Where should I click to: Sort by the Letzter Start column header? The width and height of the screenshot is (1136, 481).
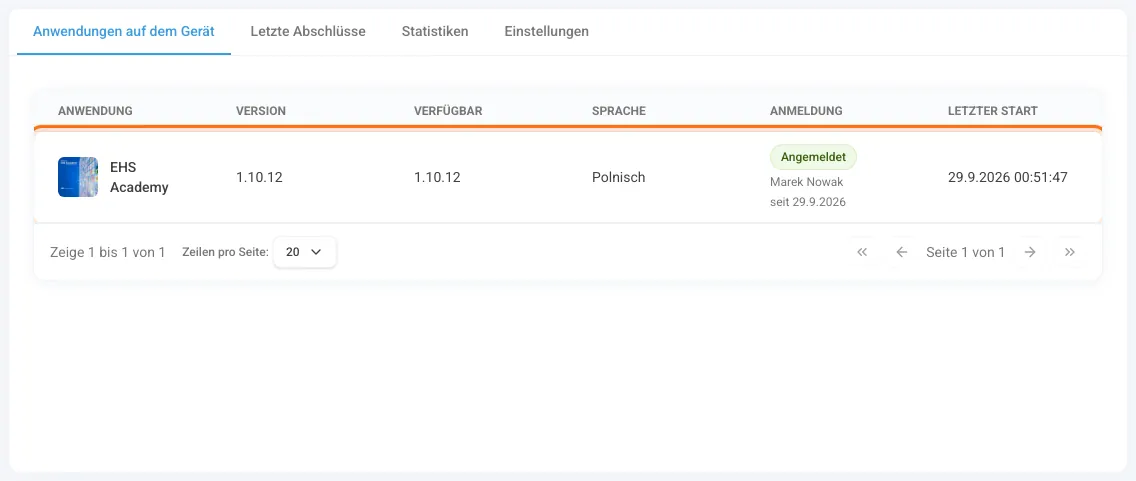point(993,111)
